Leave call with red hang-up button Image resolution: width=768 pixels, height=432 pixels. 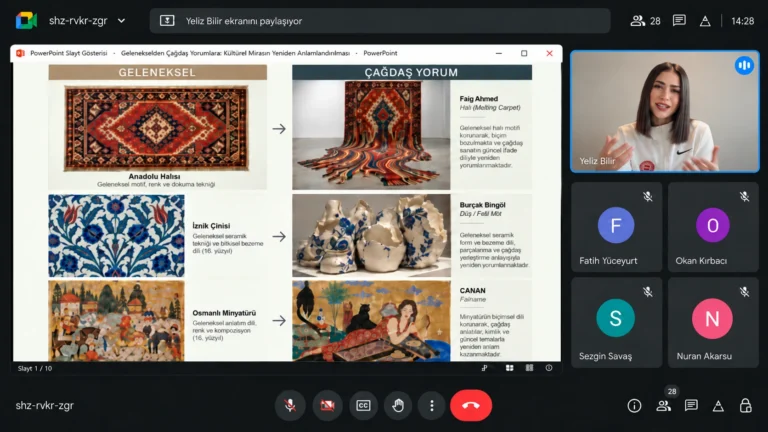tap(471, 406)
